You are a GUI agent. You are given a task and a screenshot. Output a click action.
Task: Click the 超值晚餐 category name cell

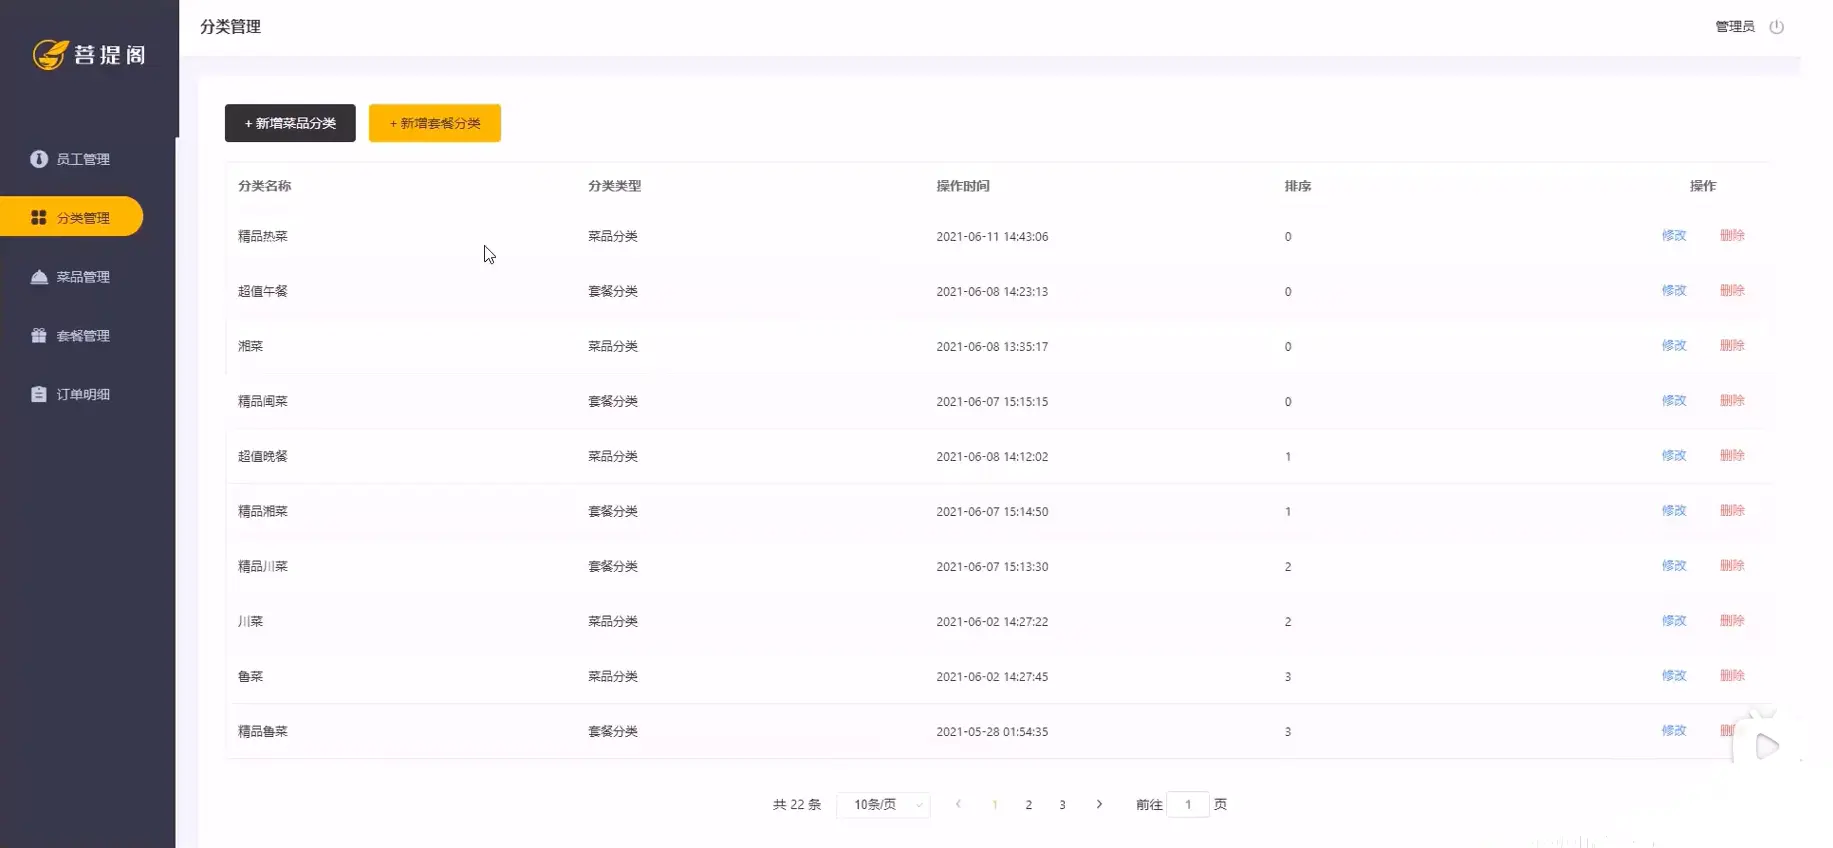[x=263, y=457]
